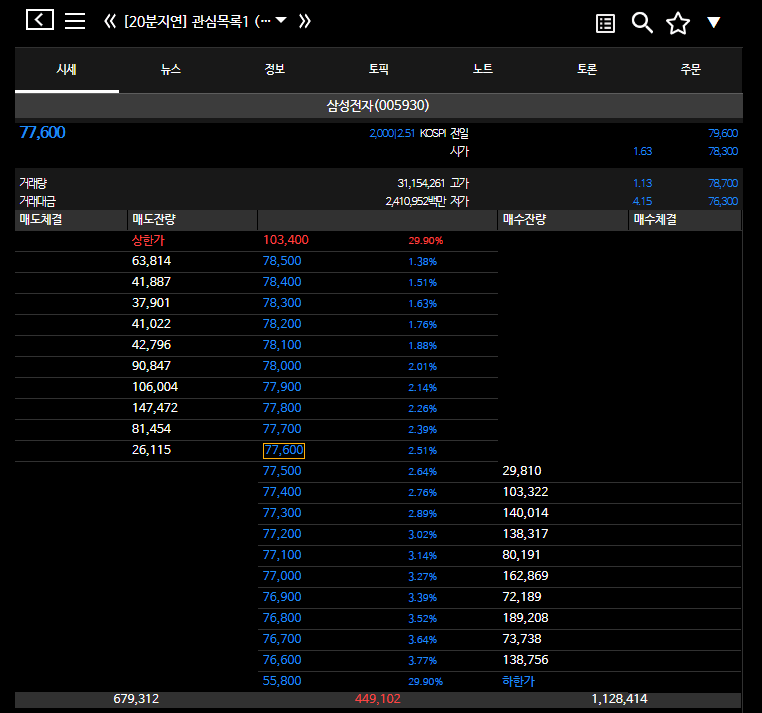Select the 78,400 ask price

click(282, 282)
